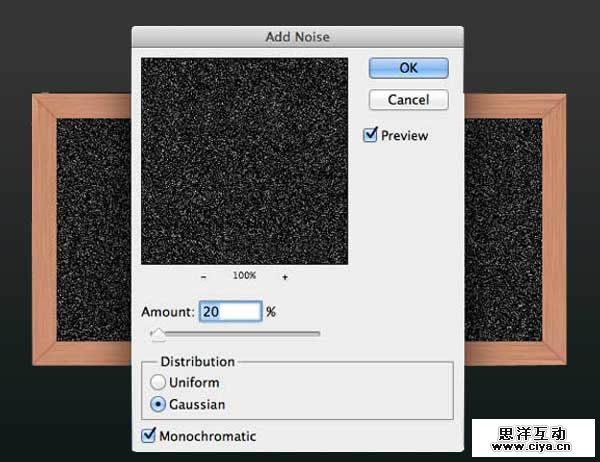Click the Add Noise dialog title bar

297,37
